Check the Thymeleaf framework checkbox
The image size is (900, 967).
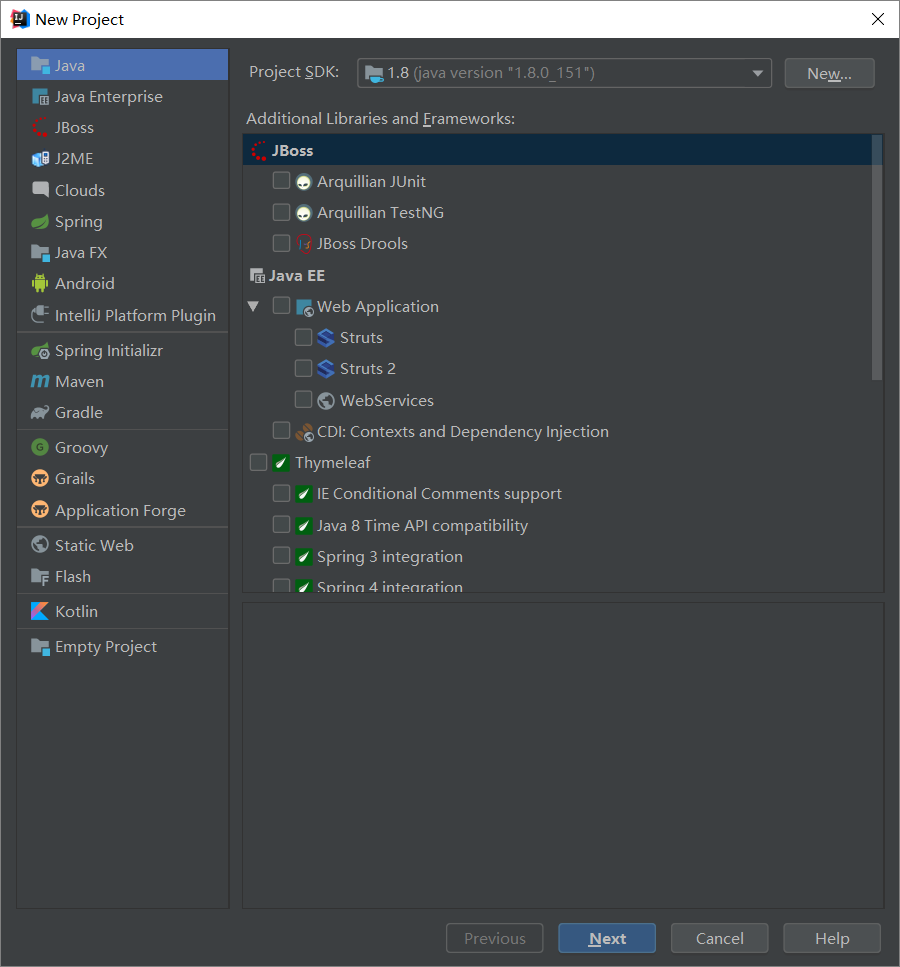258,462
